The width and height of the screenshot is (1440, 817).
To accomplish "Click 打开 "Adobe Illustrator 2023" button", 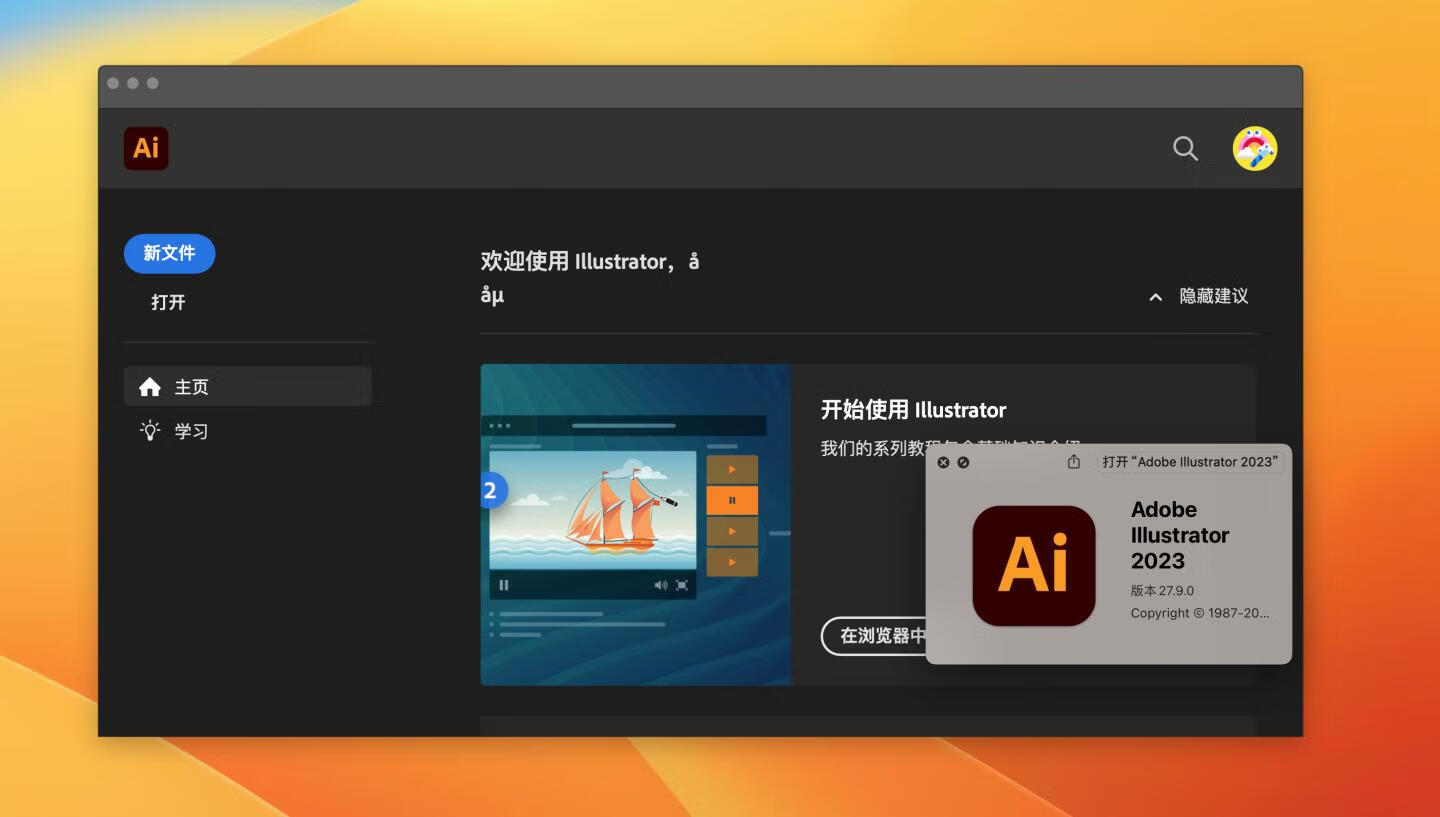I will 1190,462.
